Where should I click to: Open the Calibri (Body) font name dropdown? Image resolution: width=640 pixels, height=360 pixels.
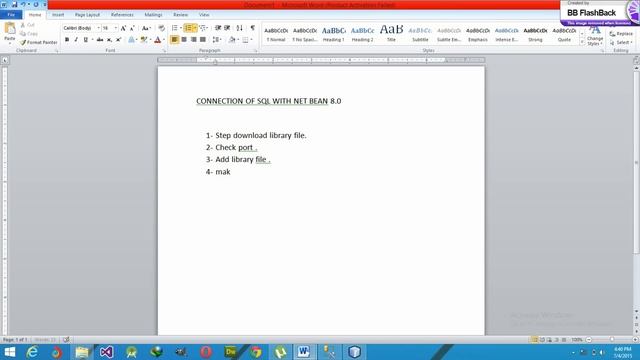(98, 28)
